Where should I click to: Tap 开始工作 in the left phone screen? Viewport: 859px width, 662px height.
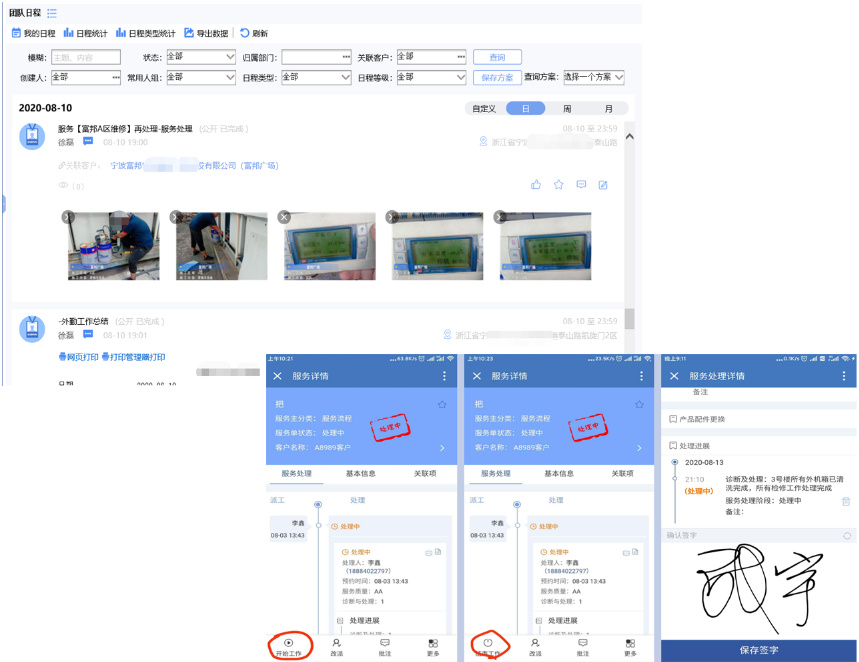tap(288, 646)
